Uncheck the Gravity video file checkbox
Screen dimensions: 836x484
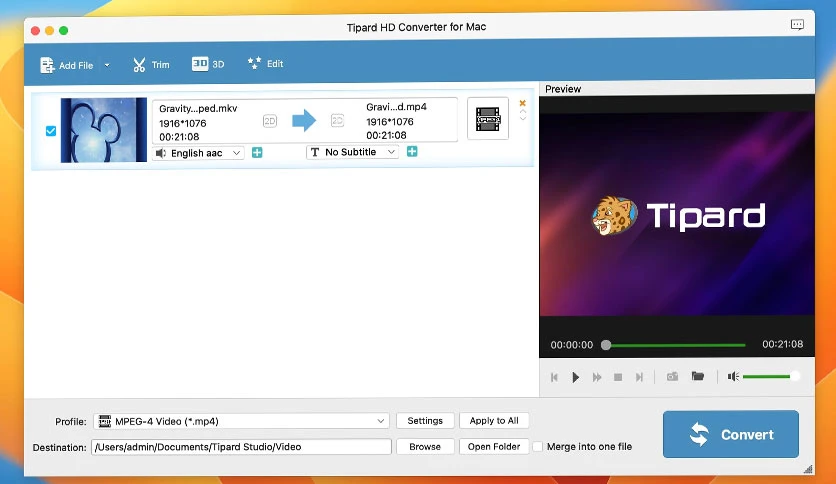[51, 131]
